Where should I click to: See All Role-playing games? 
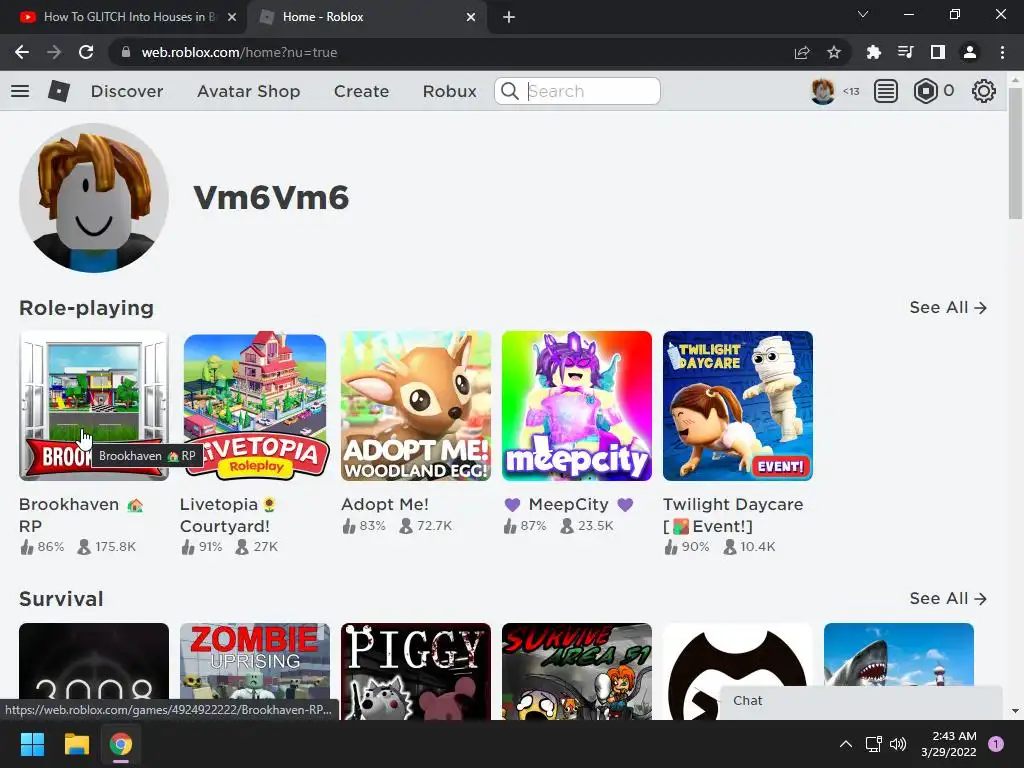click(x=948, y=308)
